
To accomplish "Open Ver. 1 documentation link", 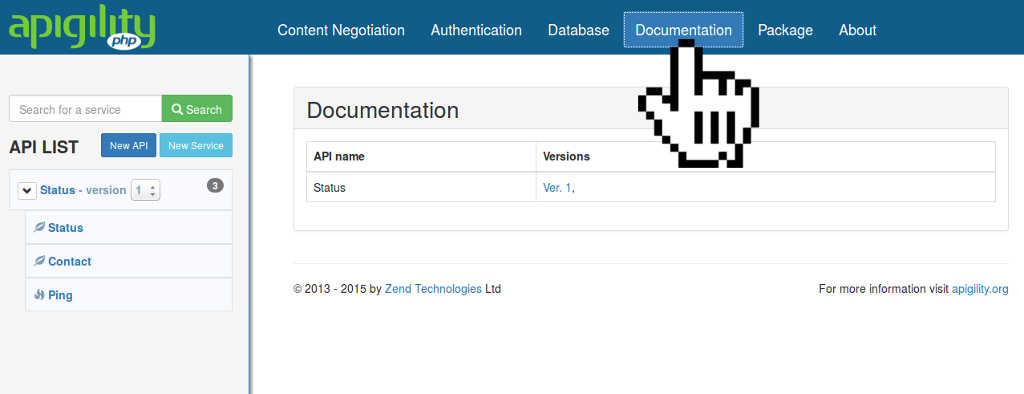I will click(x=557, y=188).
